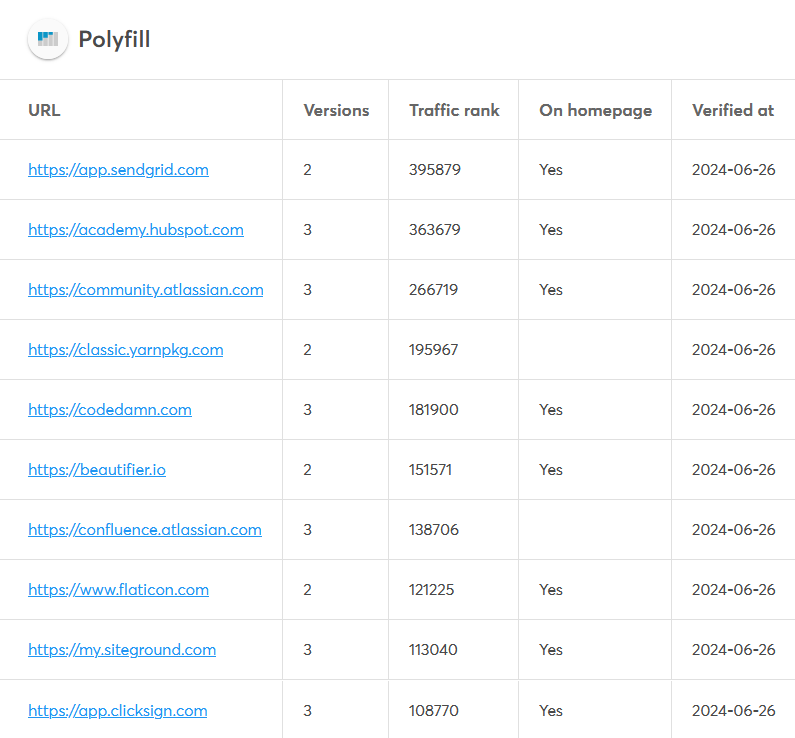Click the Yes cell in hubspot row
Viewport: 795px width, 738px height.
point(551,230)
